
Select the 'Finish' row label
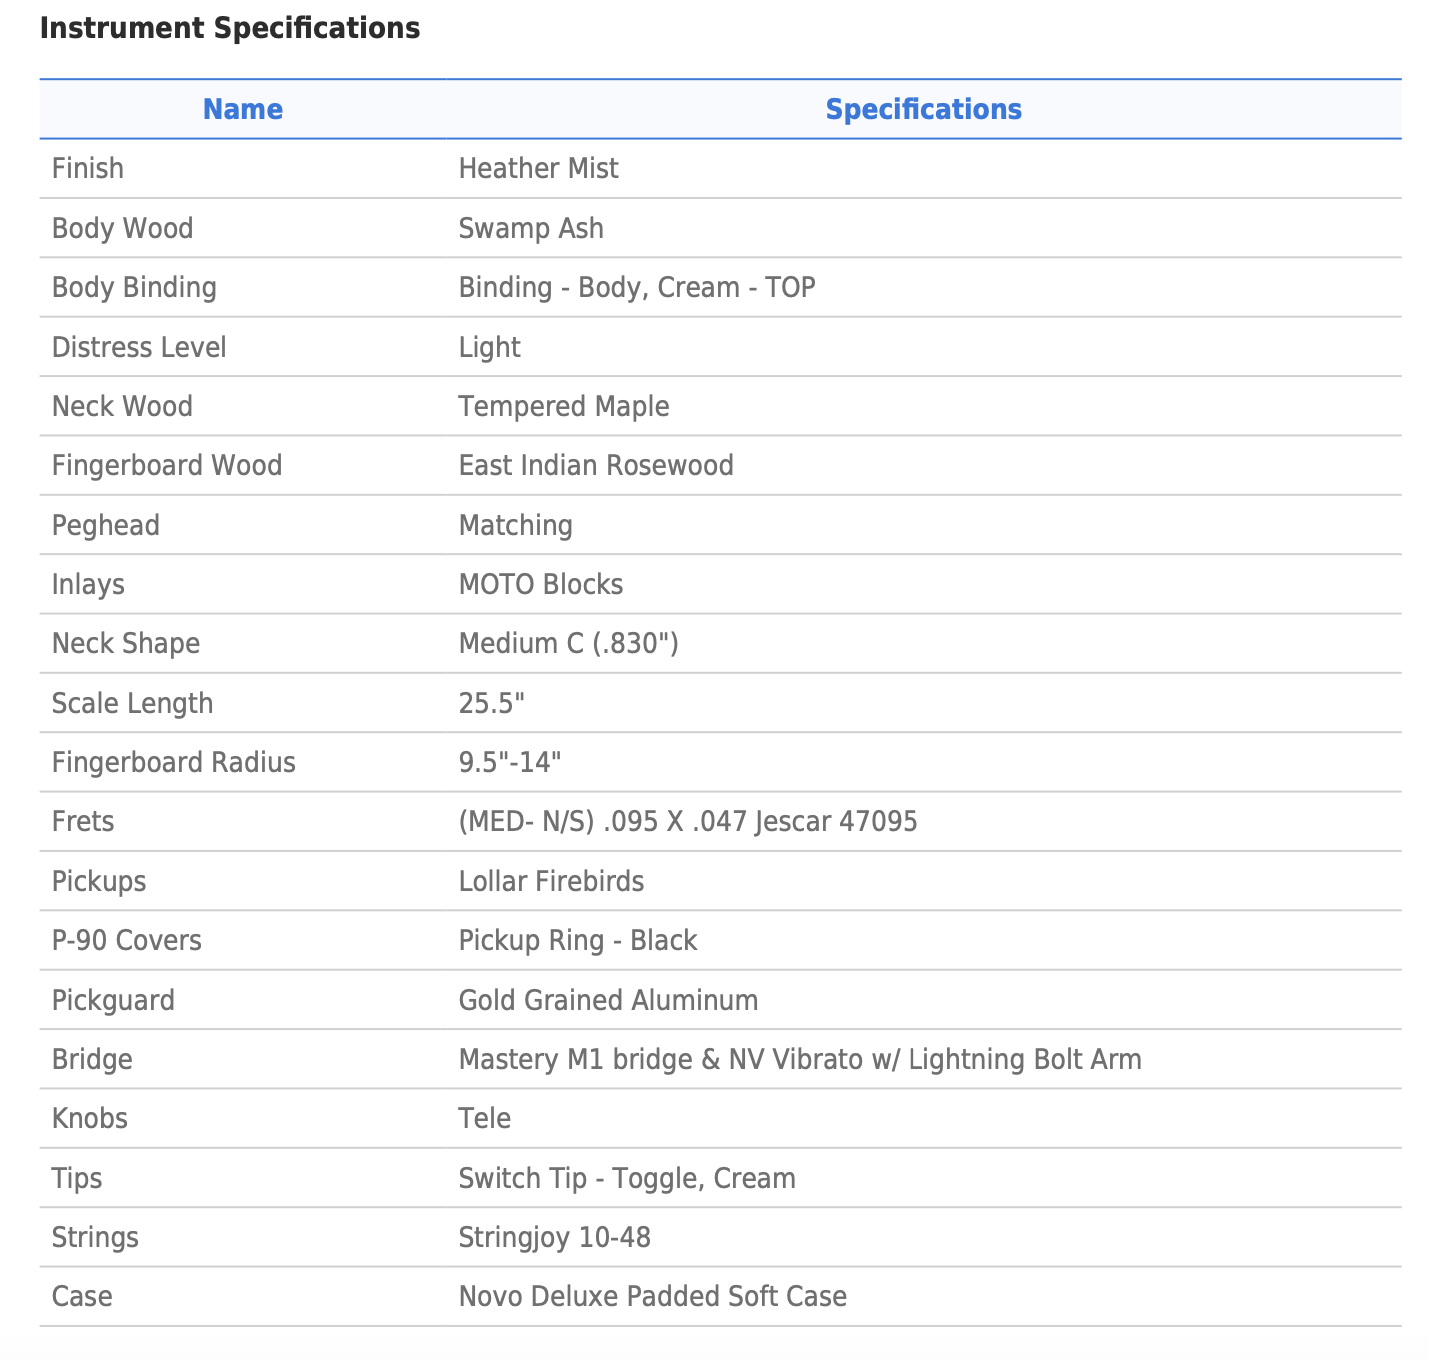point(88,168)
